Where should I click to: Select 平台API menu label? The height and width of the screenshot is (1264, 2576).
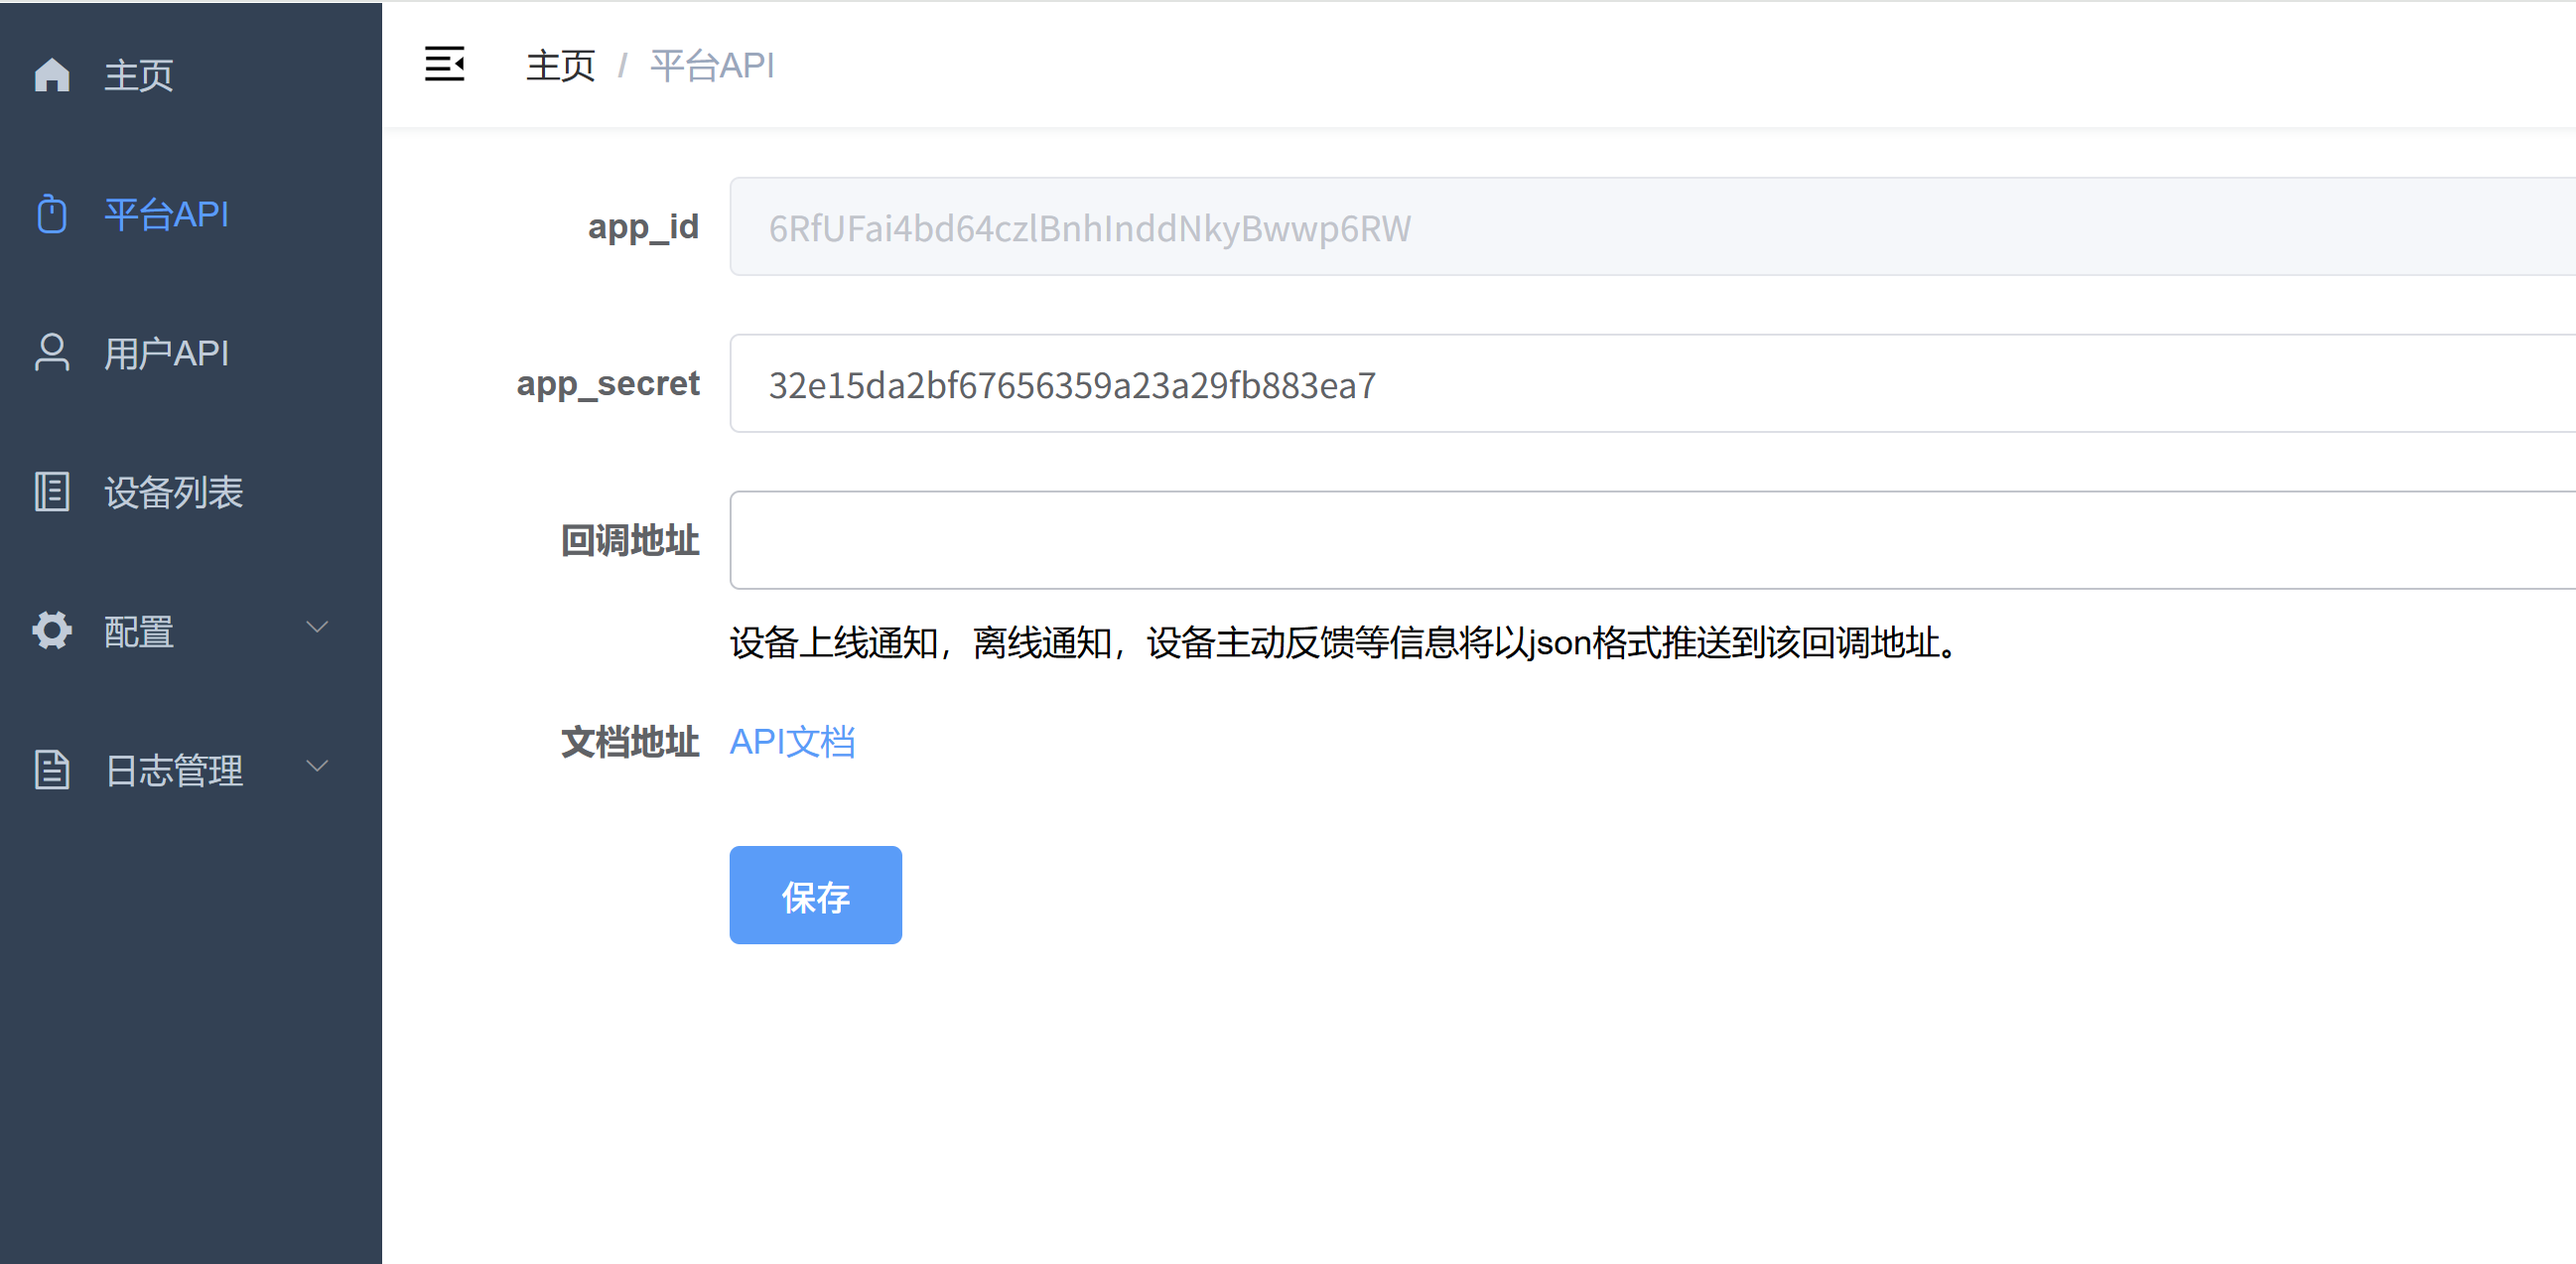point(167,214)
